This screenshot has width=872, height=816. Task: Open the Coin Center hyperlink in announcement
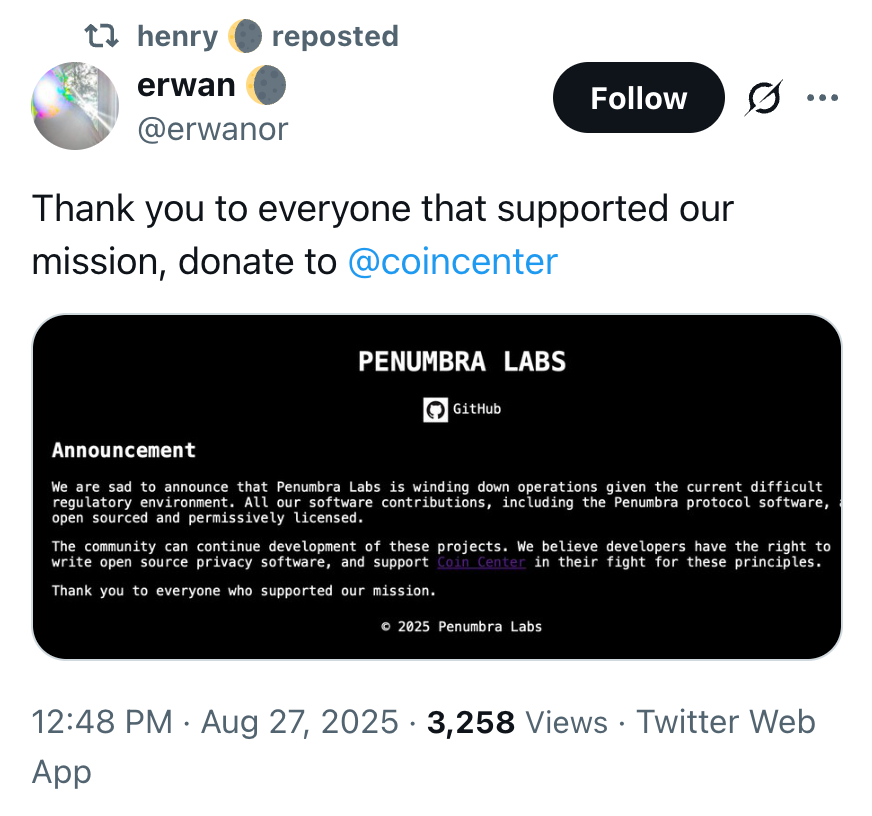coord(481,562)
